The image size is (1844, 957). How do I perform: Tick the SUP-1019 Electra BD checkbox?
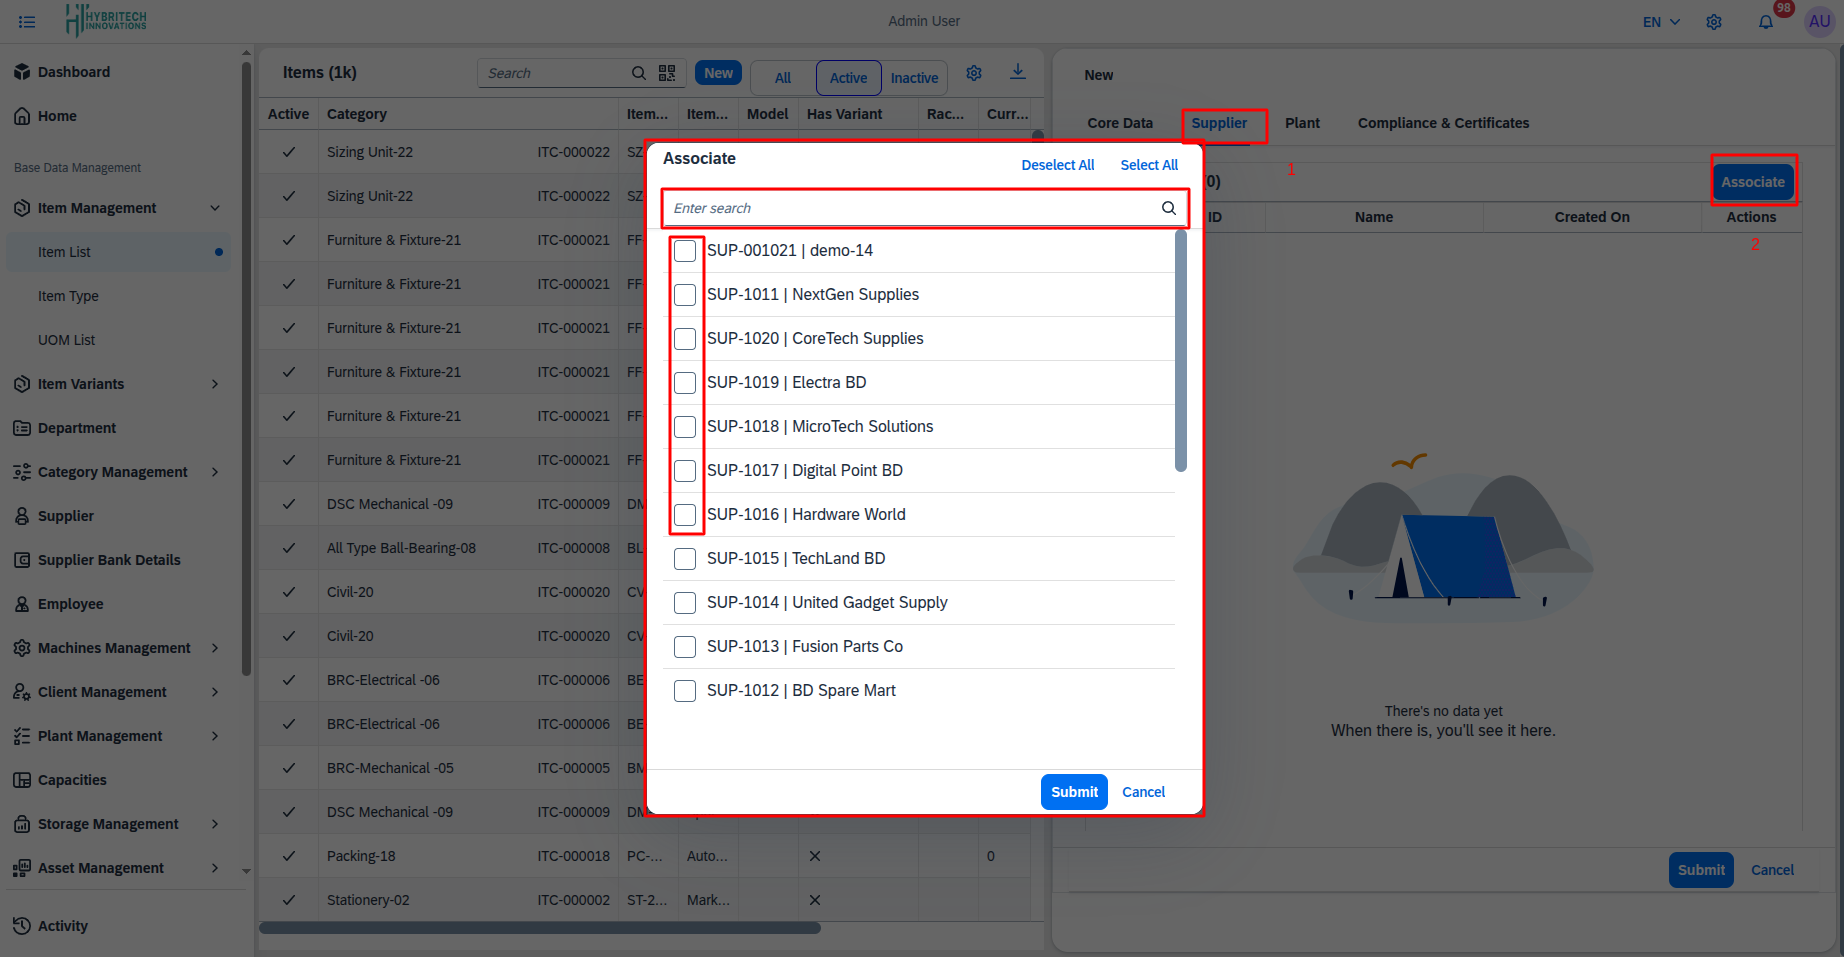point(685,383)
